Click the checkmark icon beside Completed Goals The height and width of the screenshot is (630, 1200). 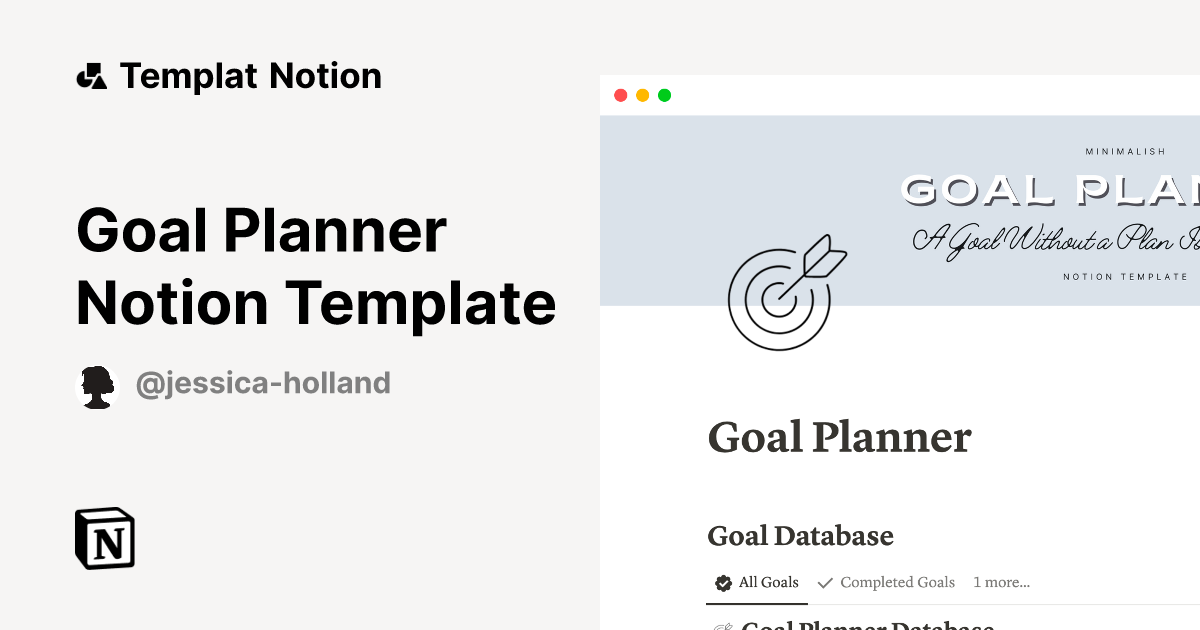pyautogui.click(x=825, y=582)
